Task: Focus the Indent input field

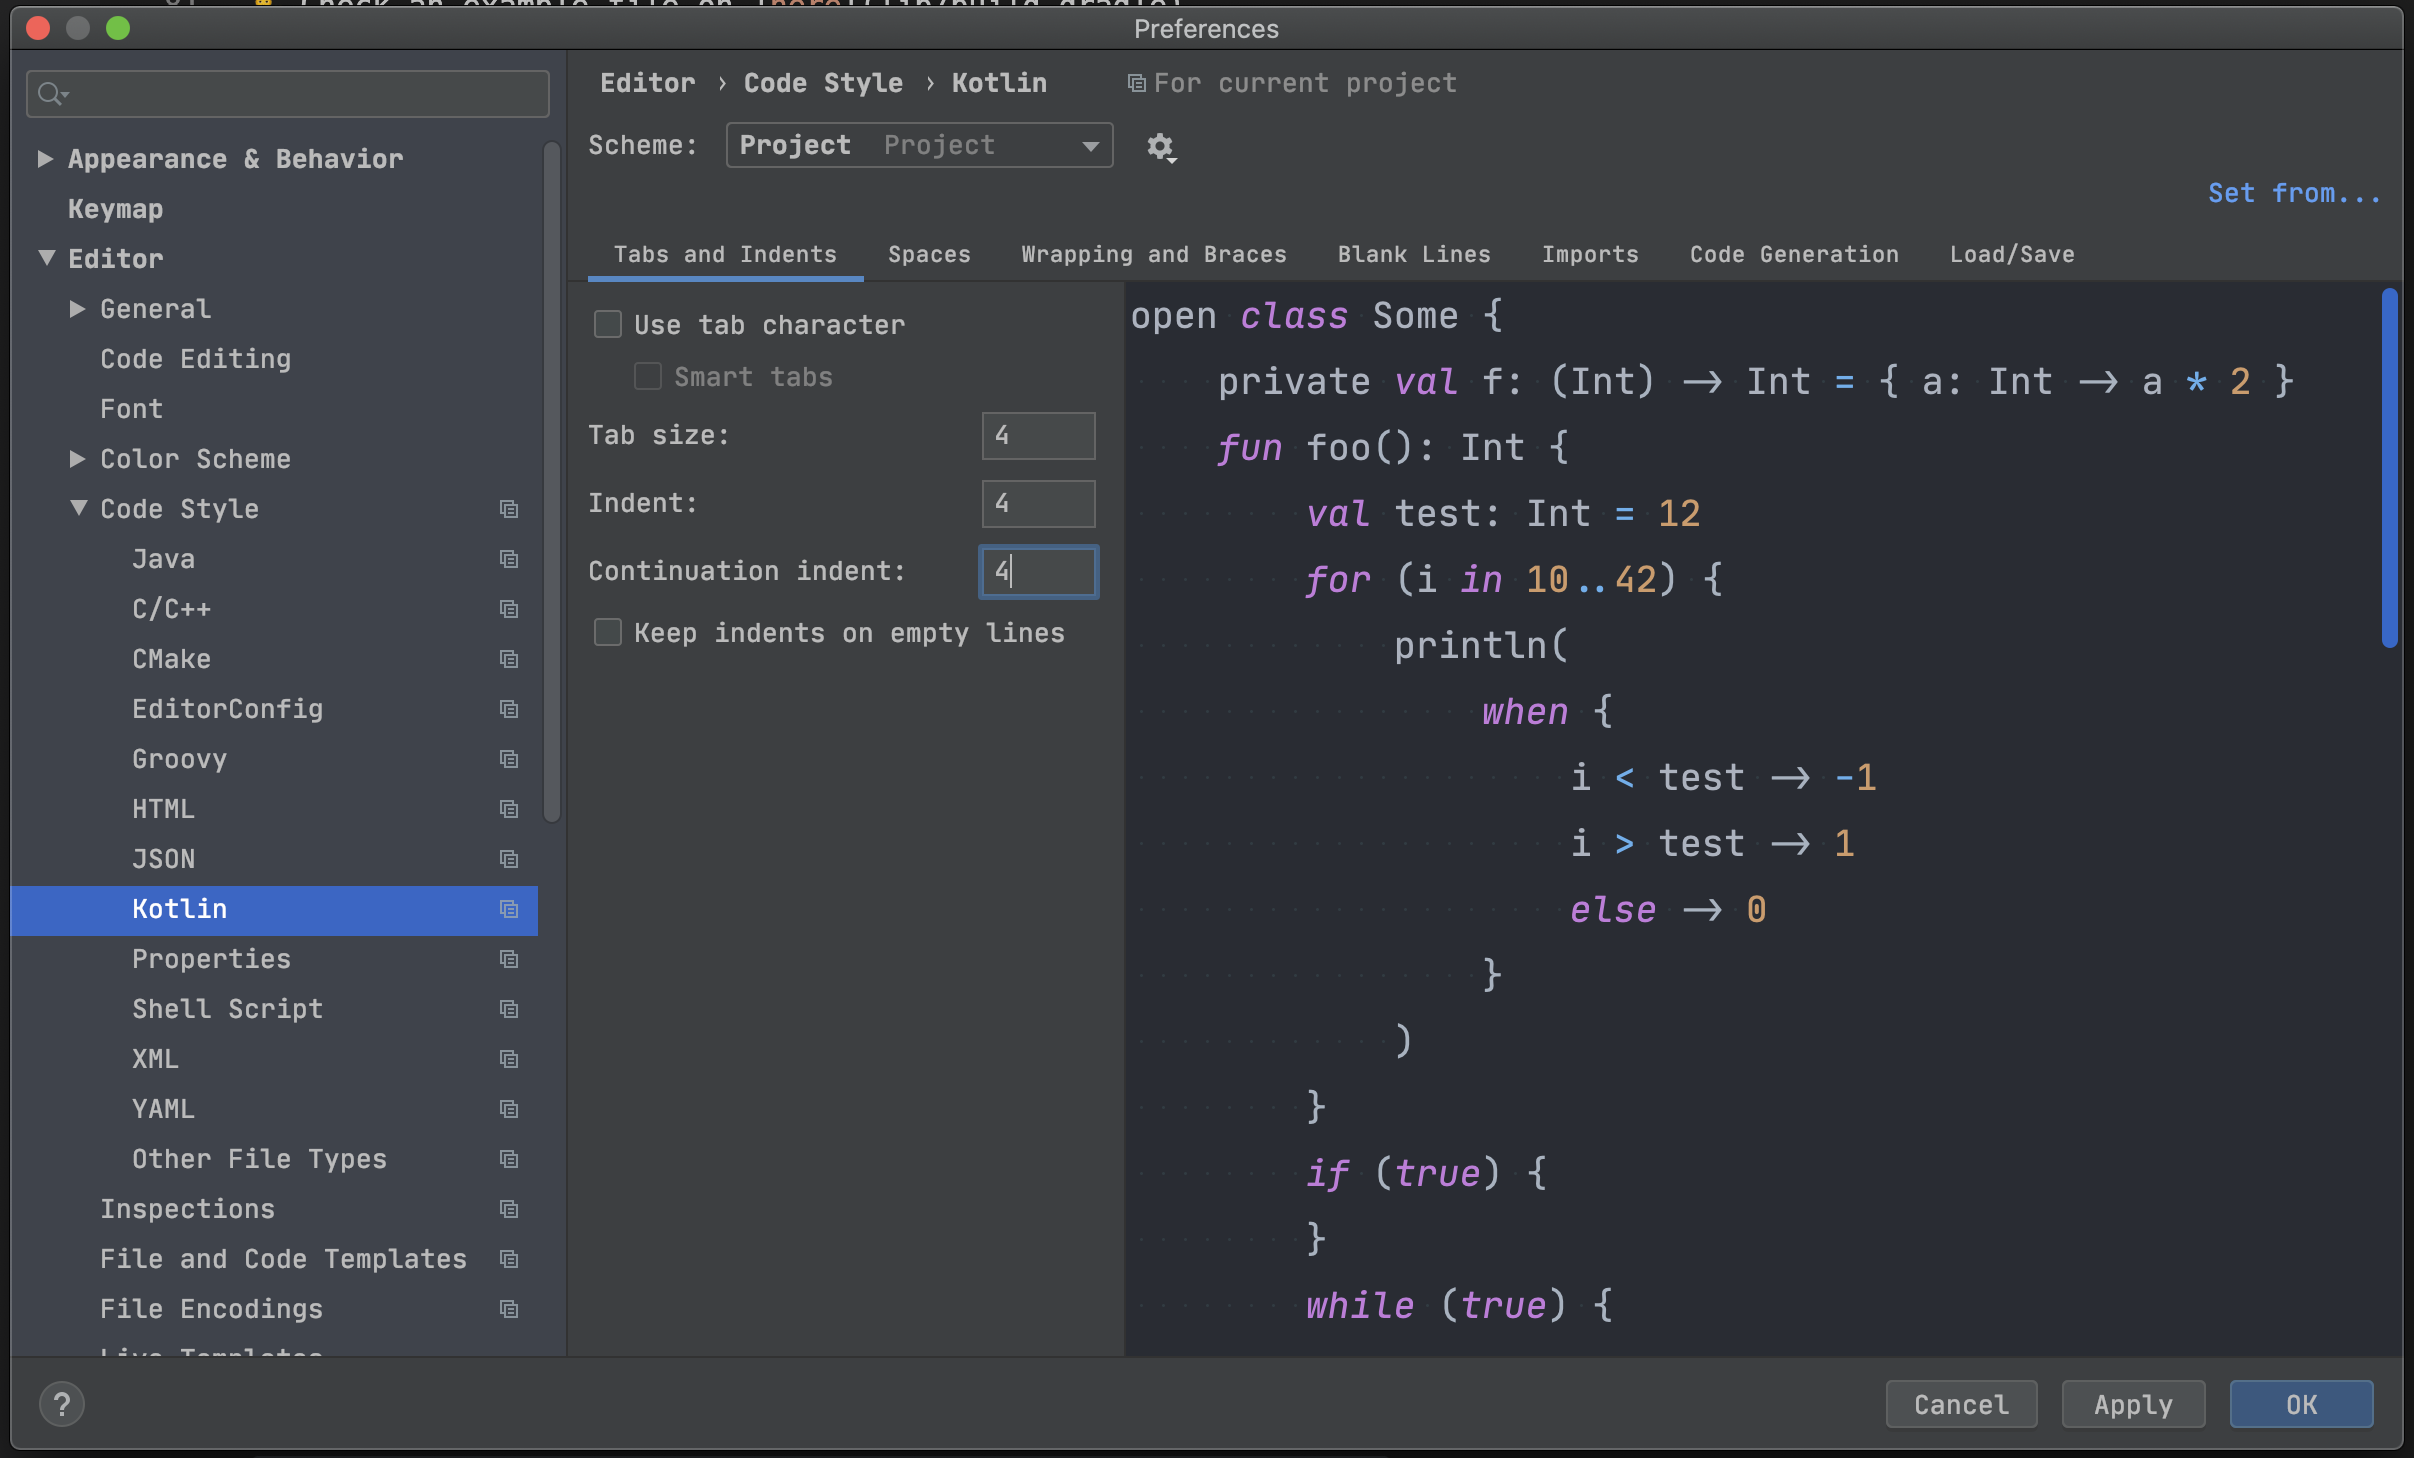Action: click(1038, 504)
